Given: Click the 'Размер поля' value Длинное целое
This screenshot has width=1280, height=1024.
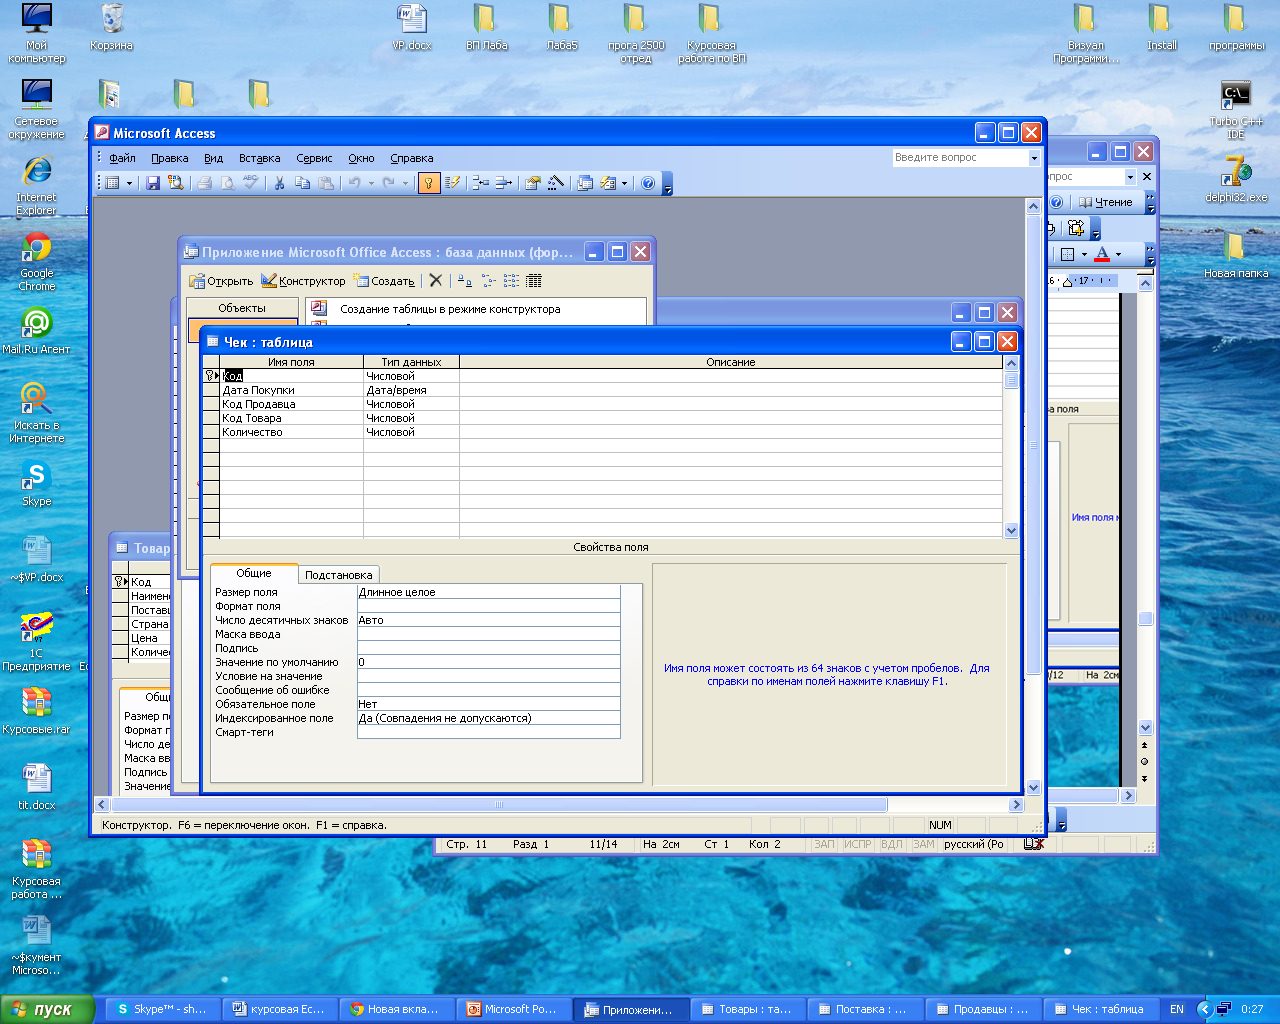Looking at the screenshot, I should (x=488, y=592).
